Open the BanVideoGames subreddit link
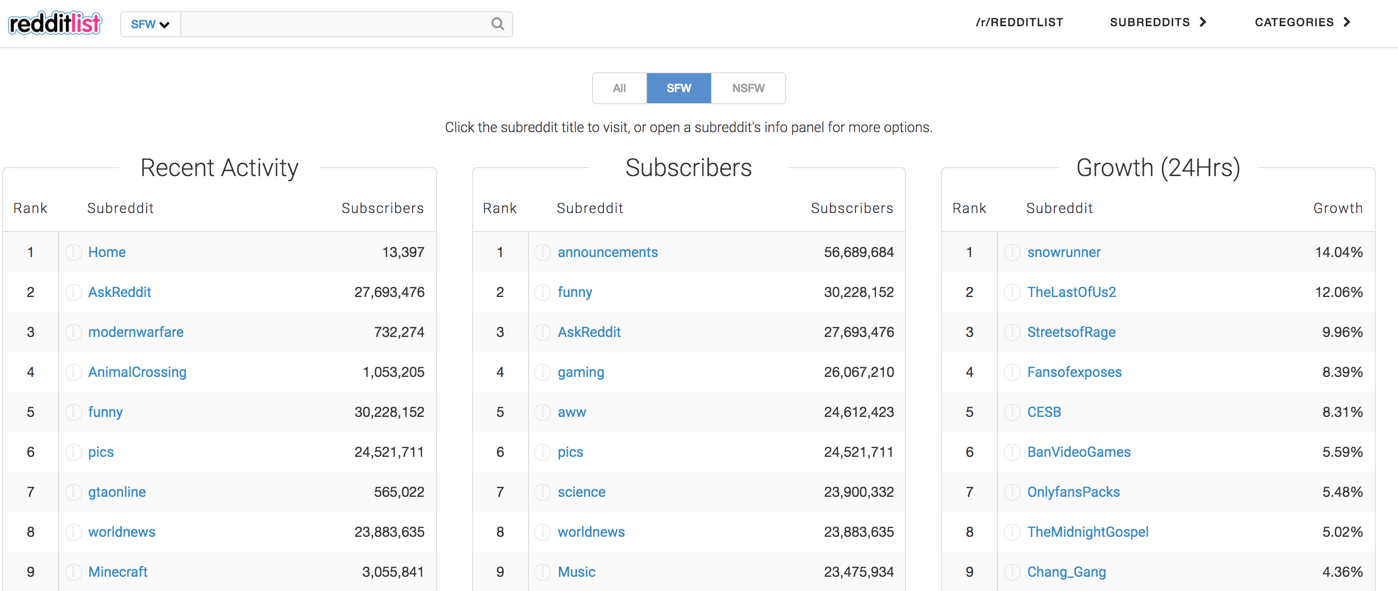 (x=1079, y=452)
